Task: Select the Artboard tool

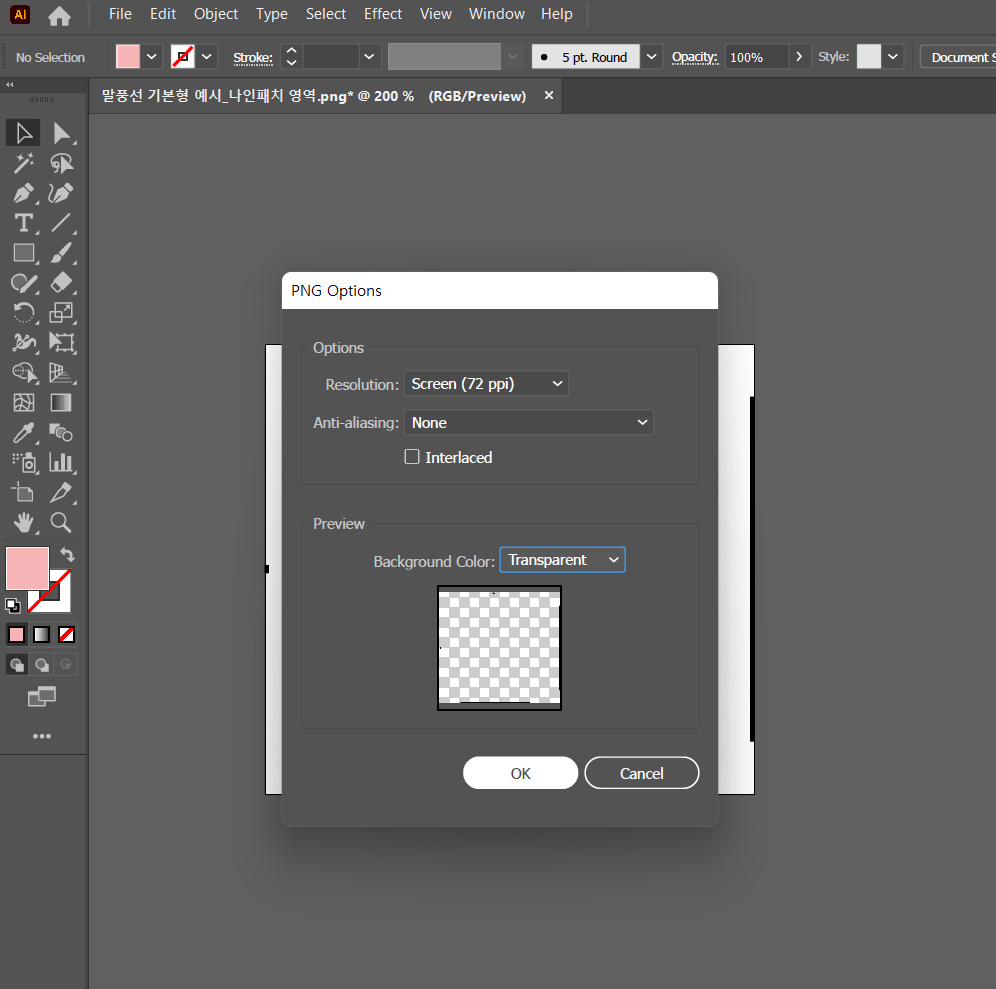Action: 24,492
